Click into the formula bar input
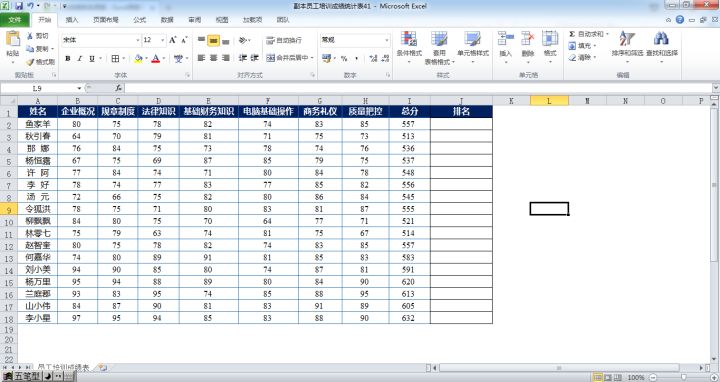Image resolution: width=720 pixels, height=382 pixels. (x=418, y=88)
